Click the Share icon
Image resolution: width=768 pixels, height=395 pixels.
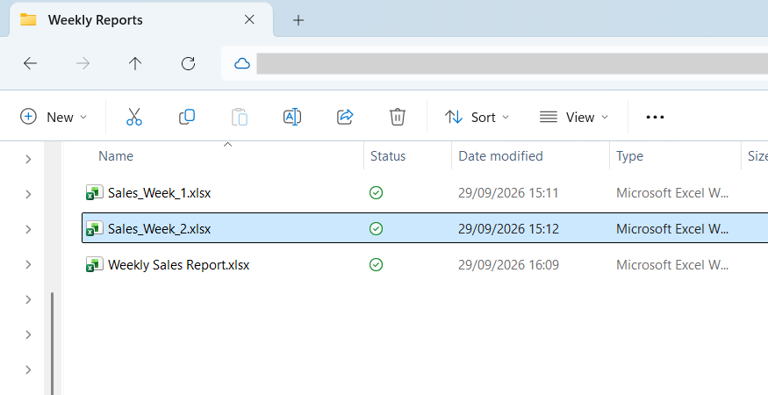pos(345,117)
